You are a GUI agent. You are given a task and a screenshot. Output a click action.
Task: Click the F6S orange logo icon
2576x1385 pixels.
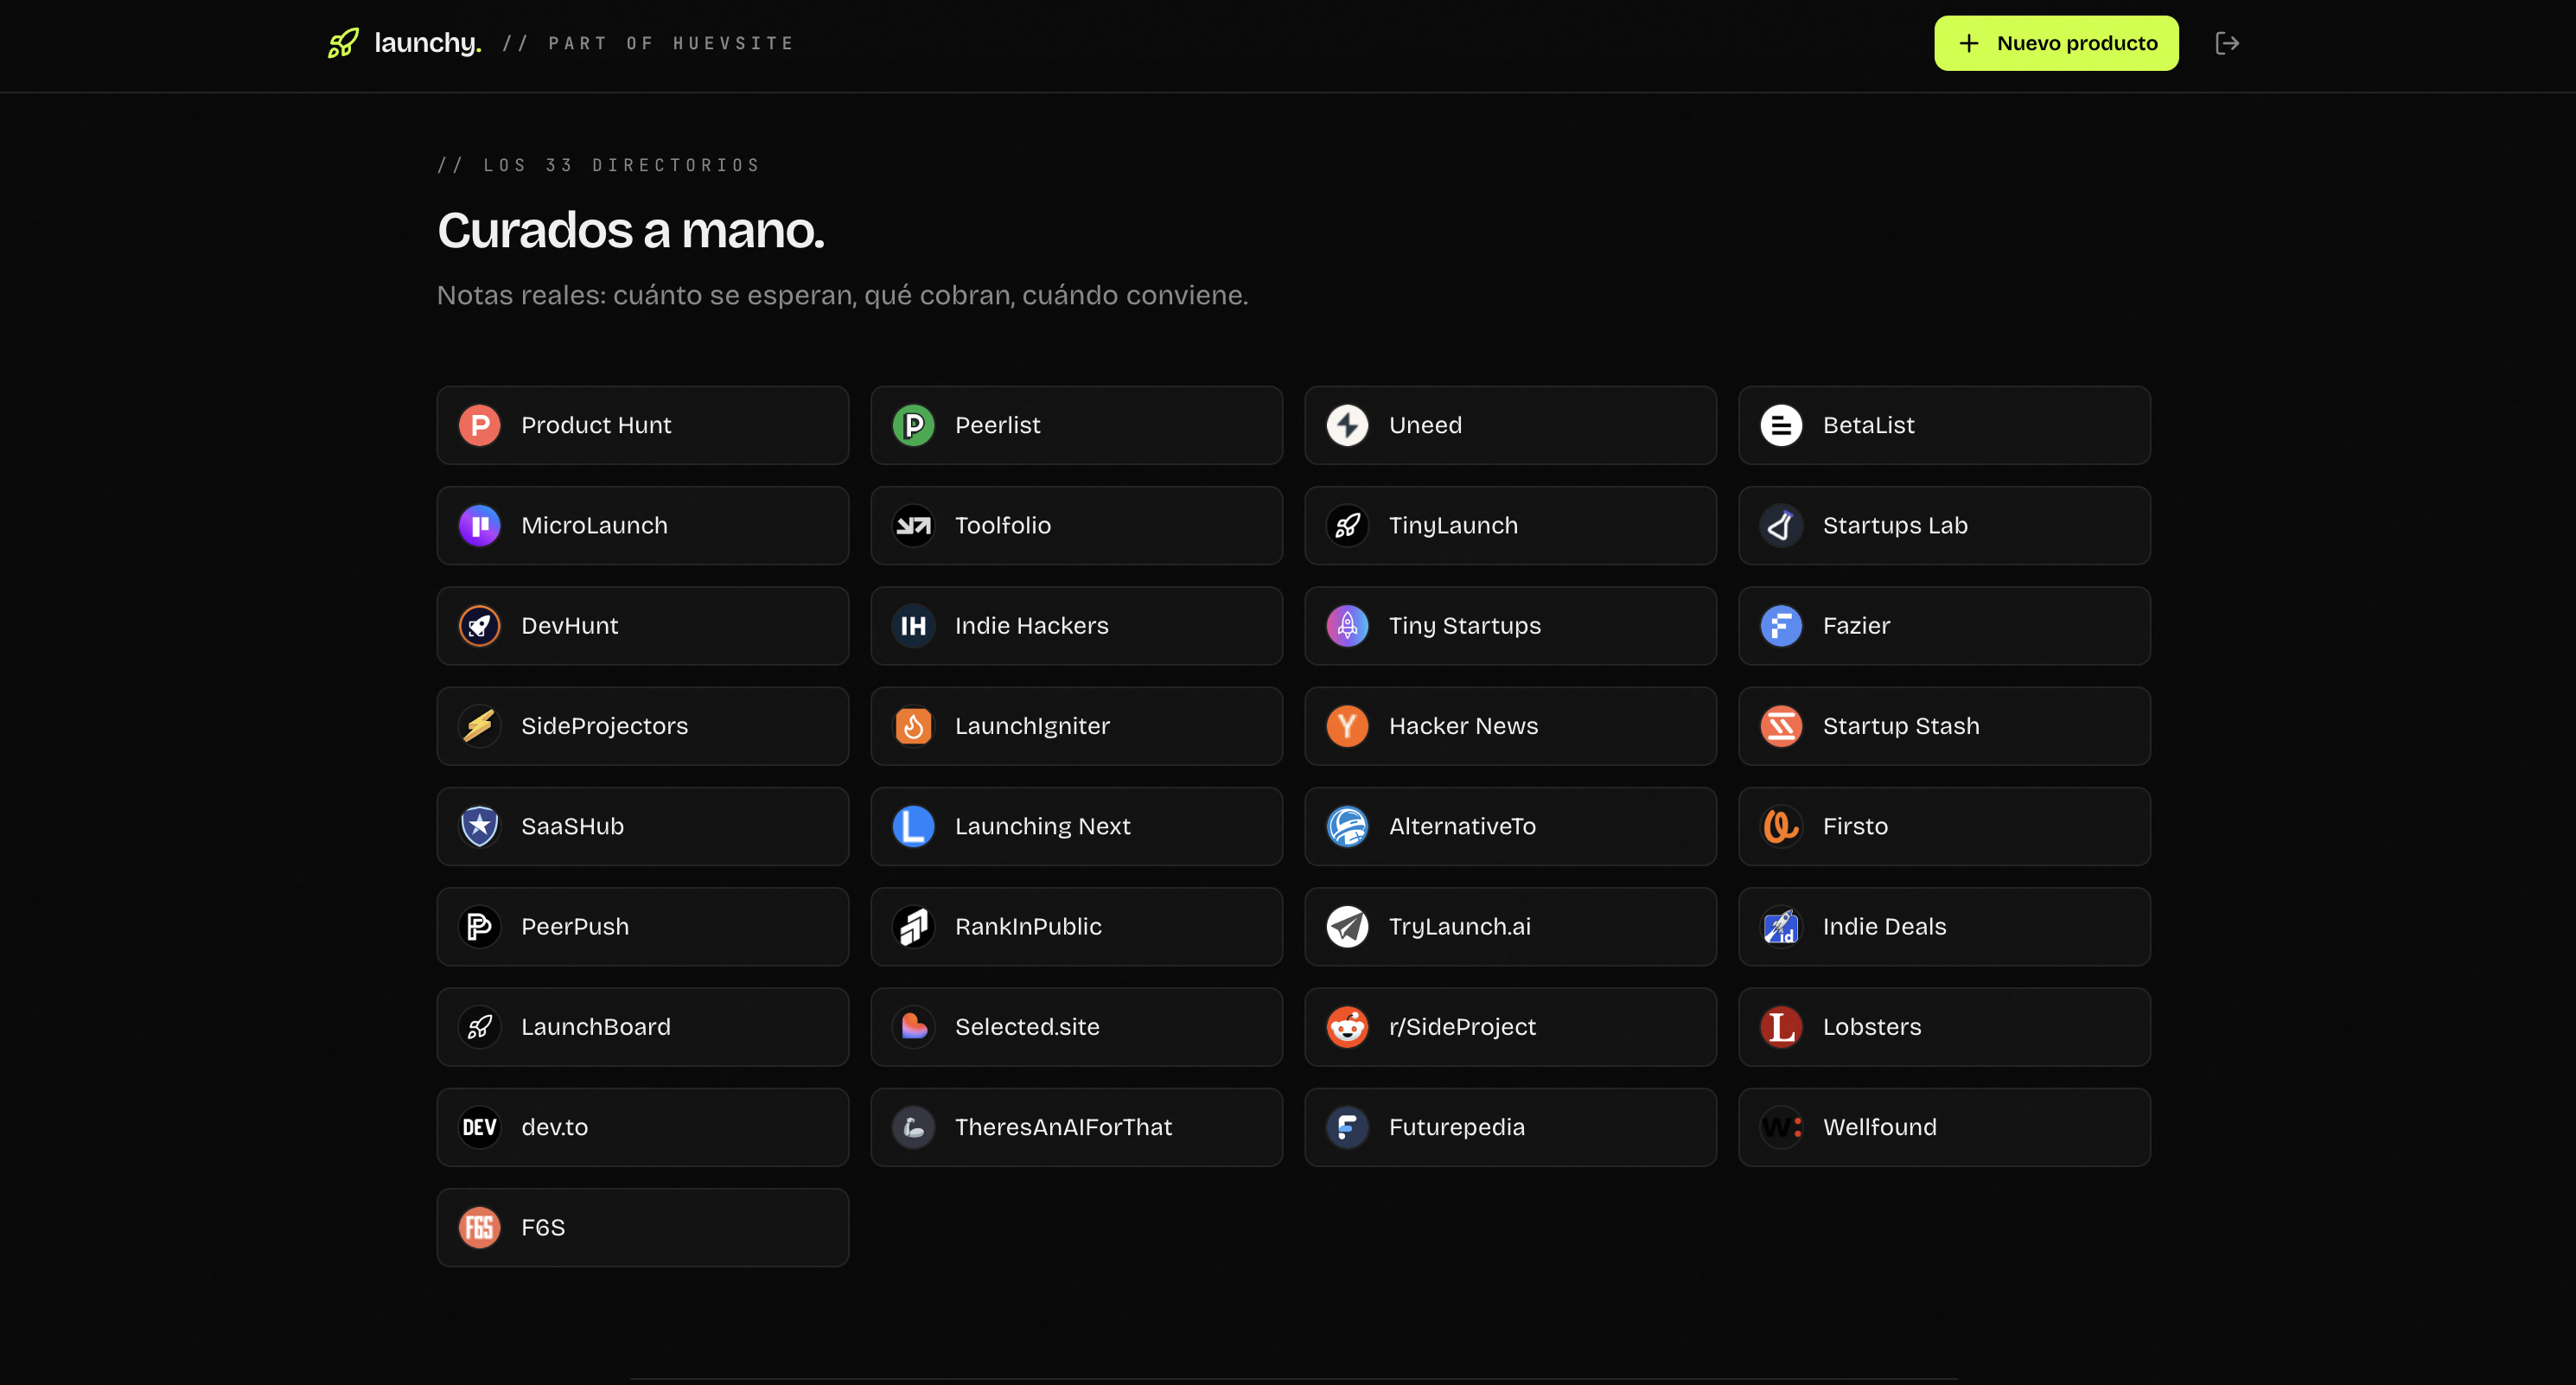pyautogui.click(x=480, y=1227)
